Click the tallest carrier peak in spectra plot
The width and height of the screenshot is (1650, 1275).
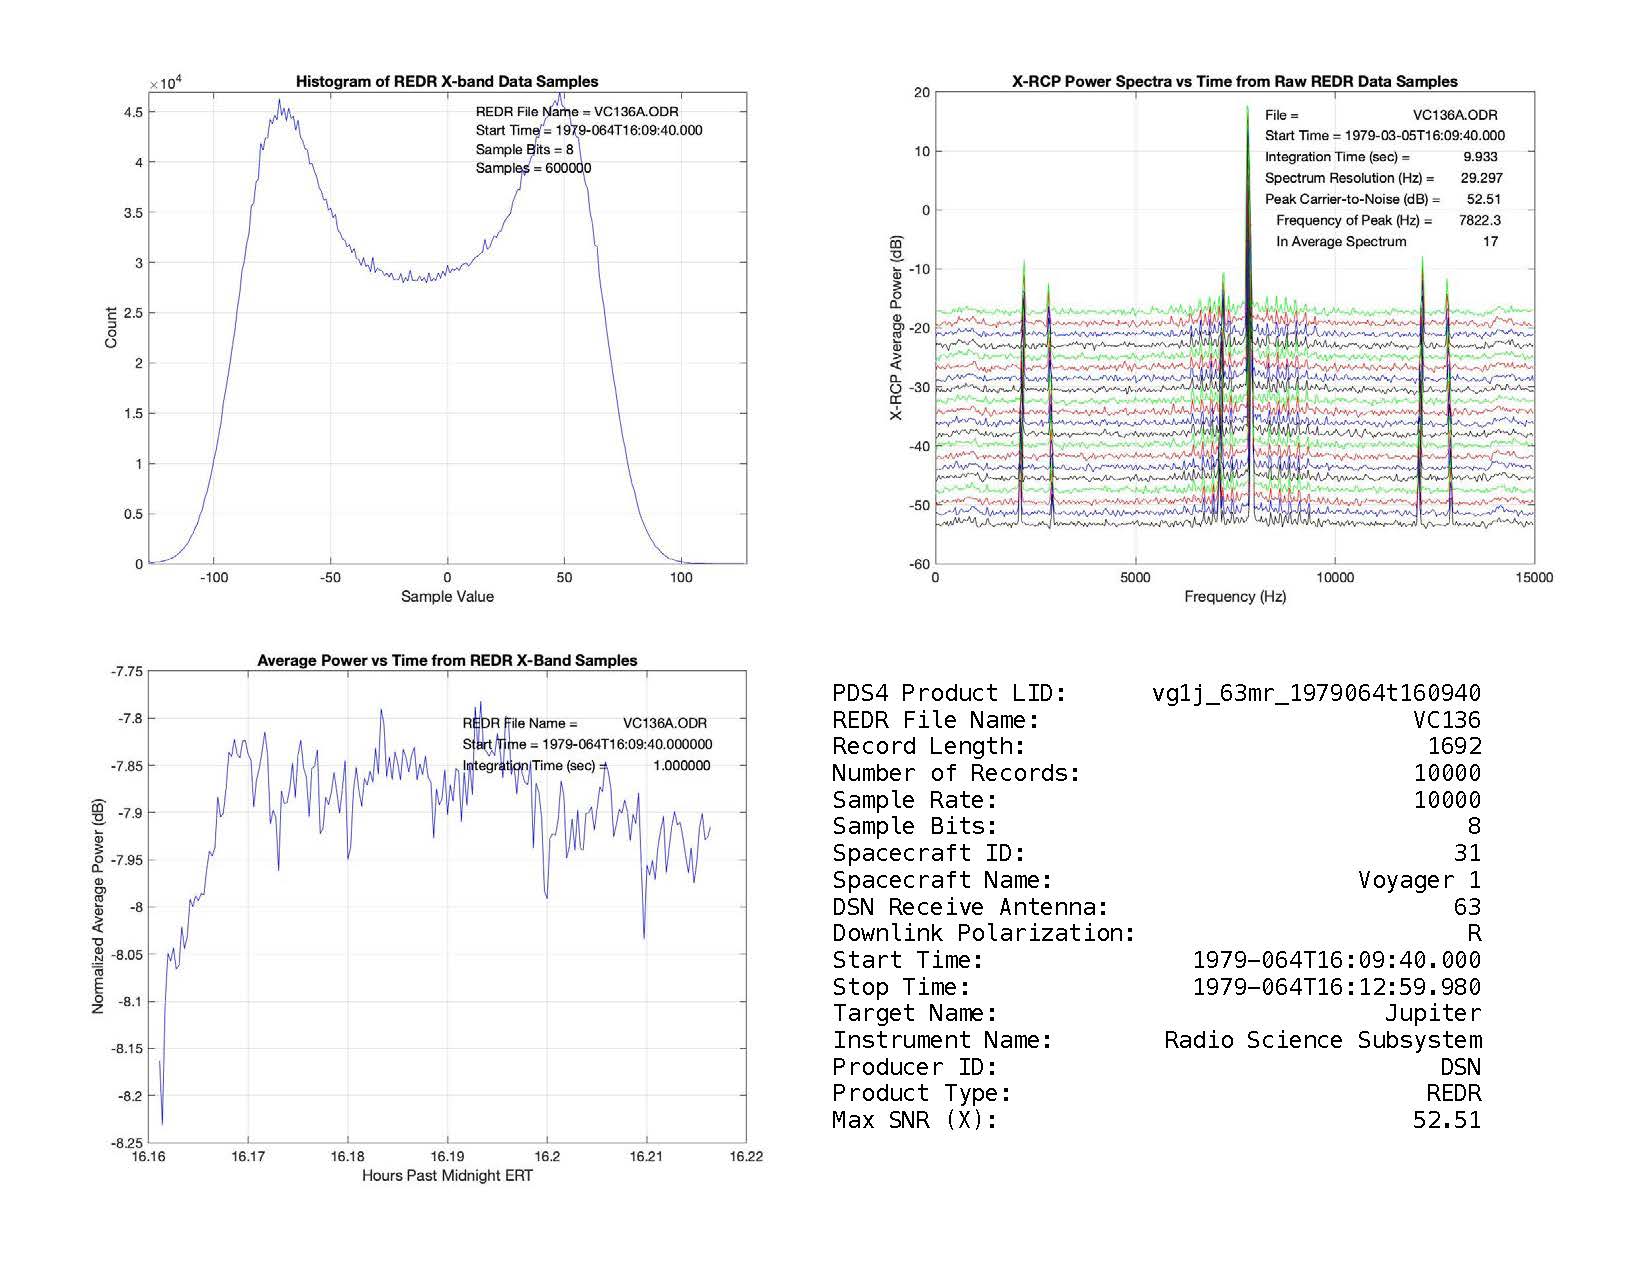[1247, 110]
